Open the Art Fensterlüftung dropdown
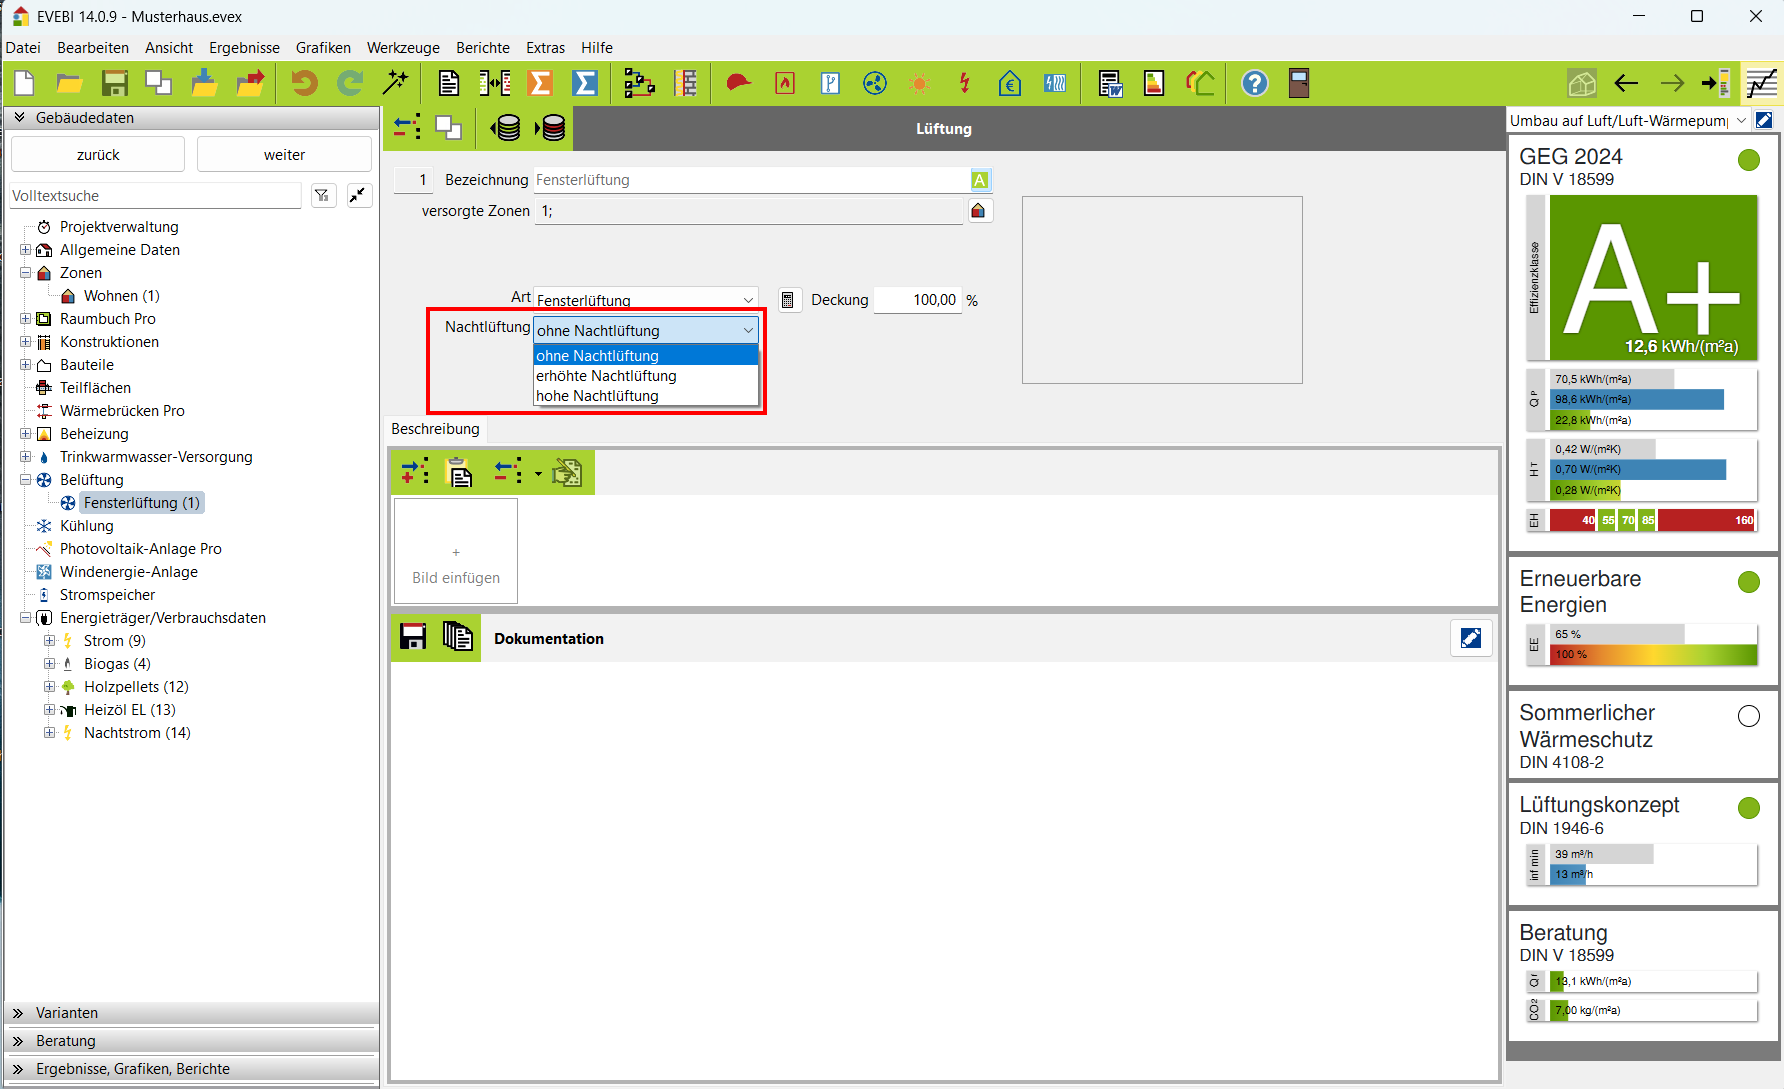The image size is (1784, 1089). tap(645, 300)
